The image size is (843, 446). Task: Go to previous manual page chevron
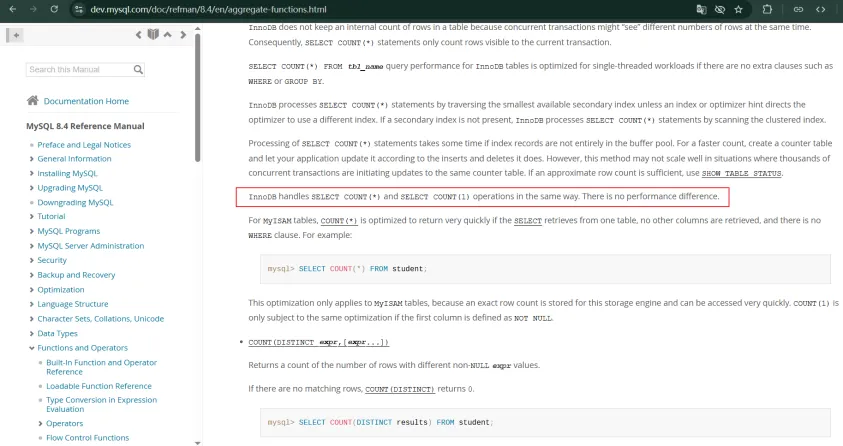[x=139, y=35]
